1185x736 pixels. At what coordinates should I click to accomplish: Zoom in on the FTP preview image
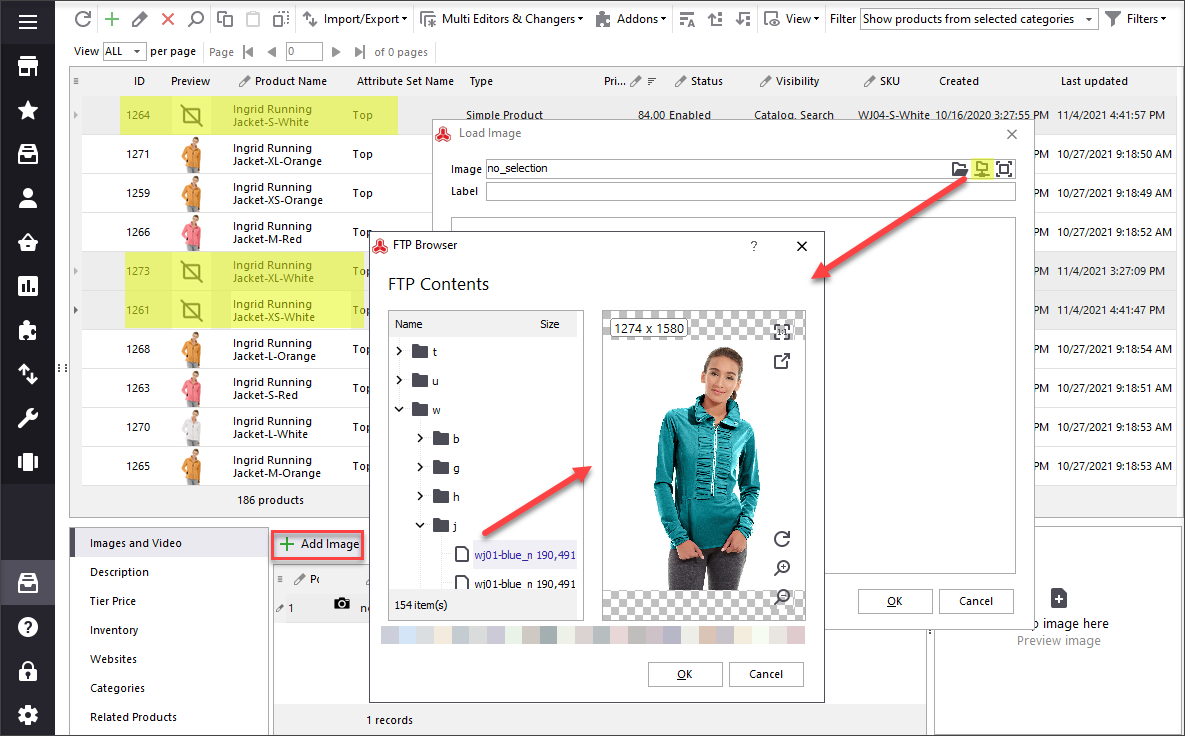point(782,567)
